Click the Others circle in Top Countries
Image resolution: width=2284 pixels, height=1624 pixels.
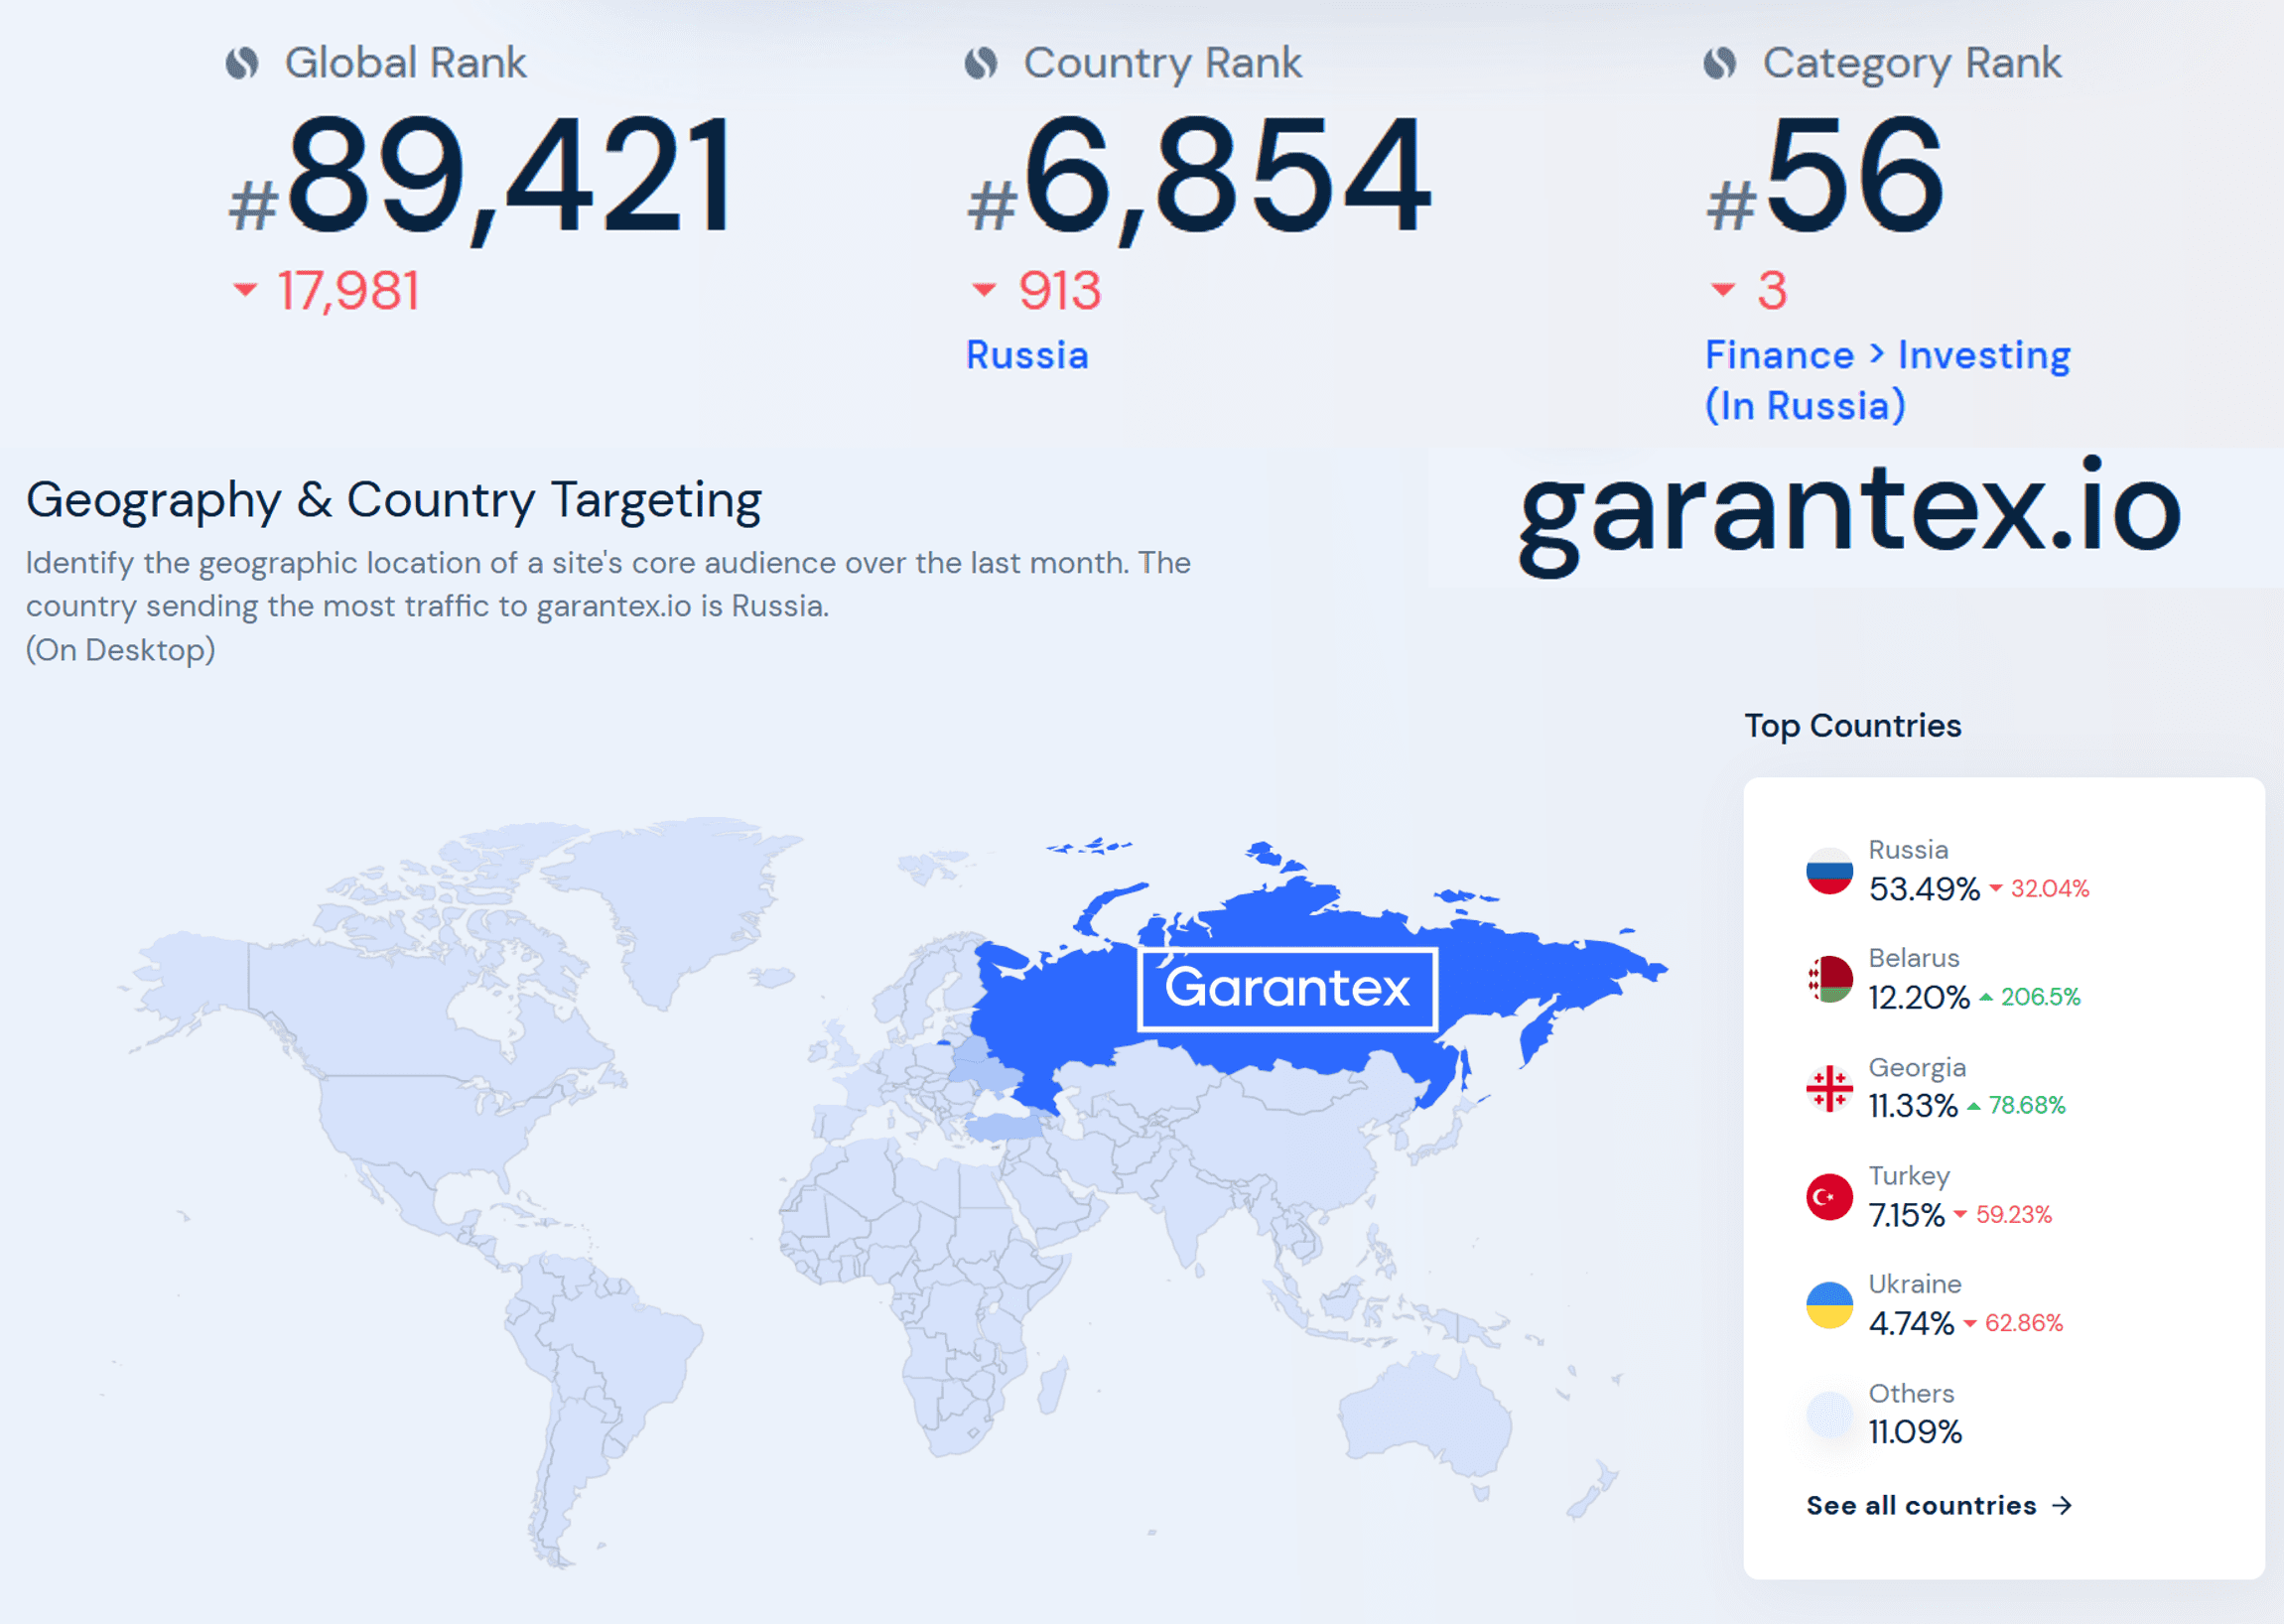pos(1829,1414)
